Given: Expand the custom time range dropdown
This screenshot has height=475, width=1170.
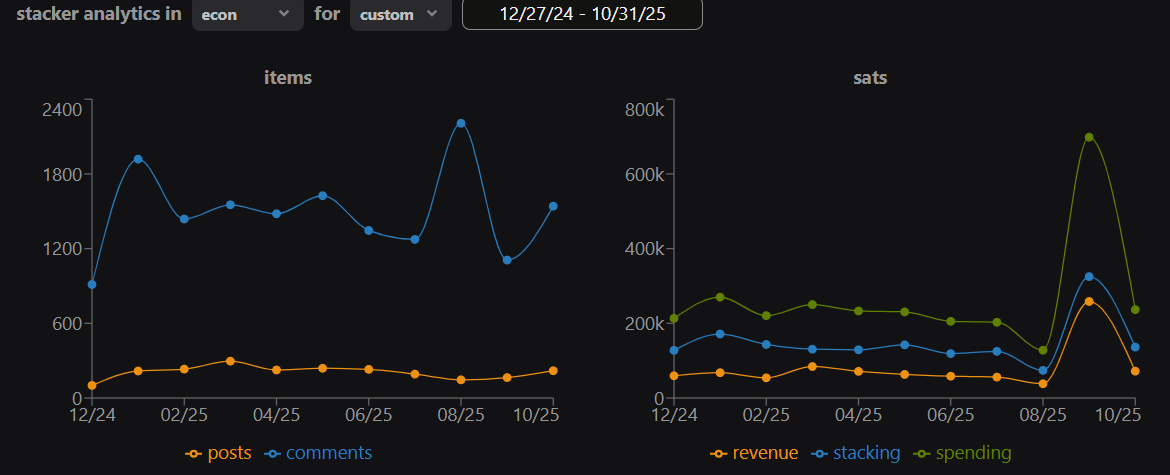Looking at the screenshot, I should tap(400, 15).
